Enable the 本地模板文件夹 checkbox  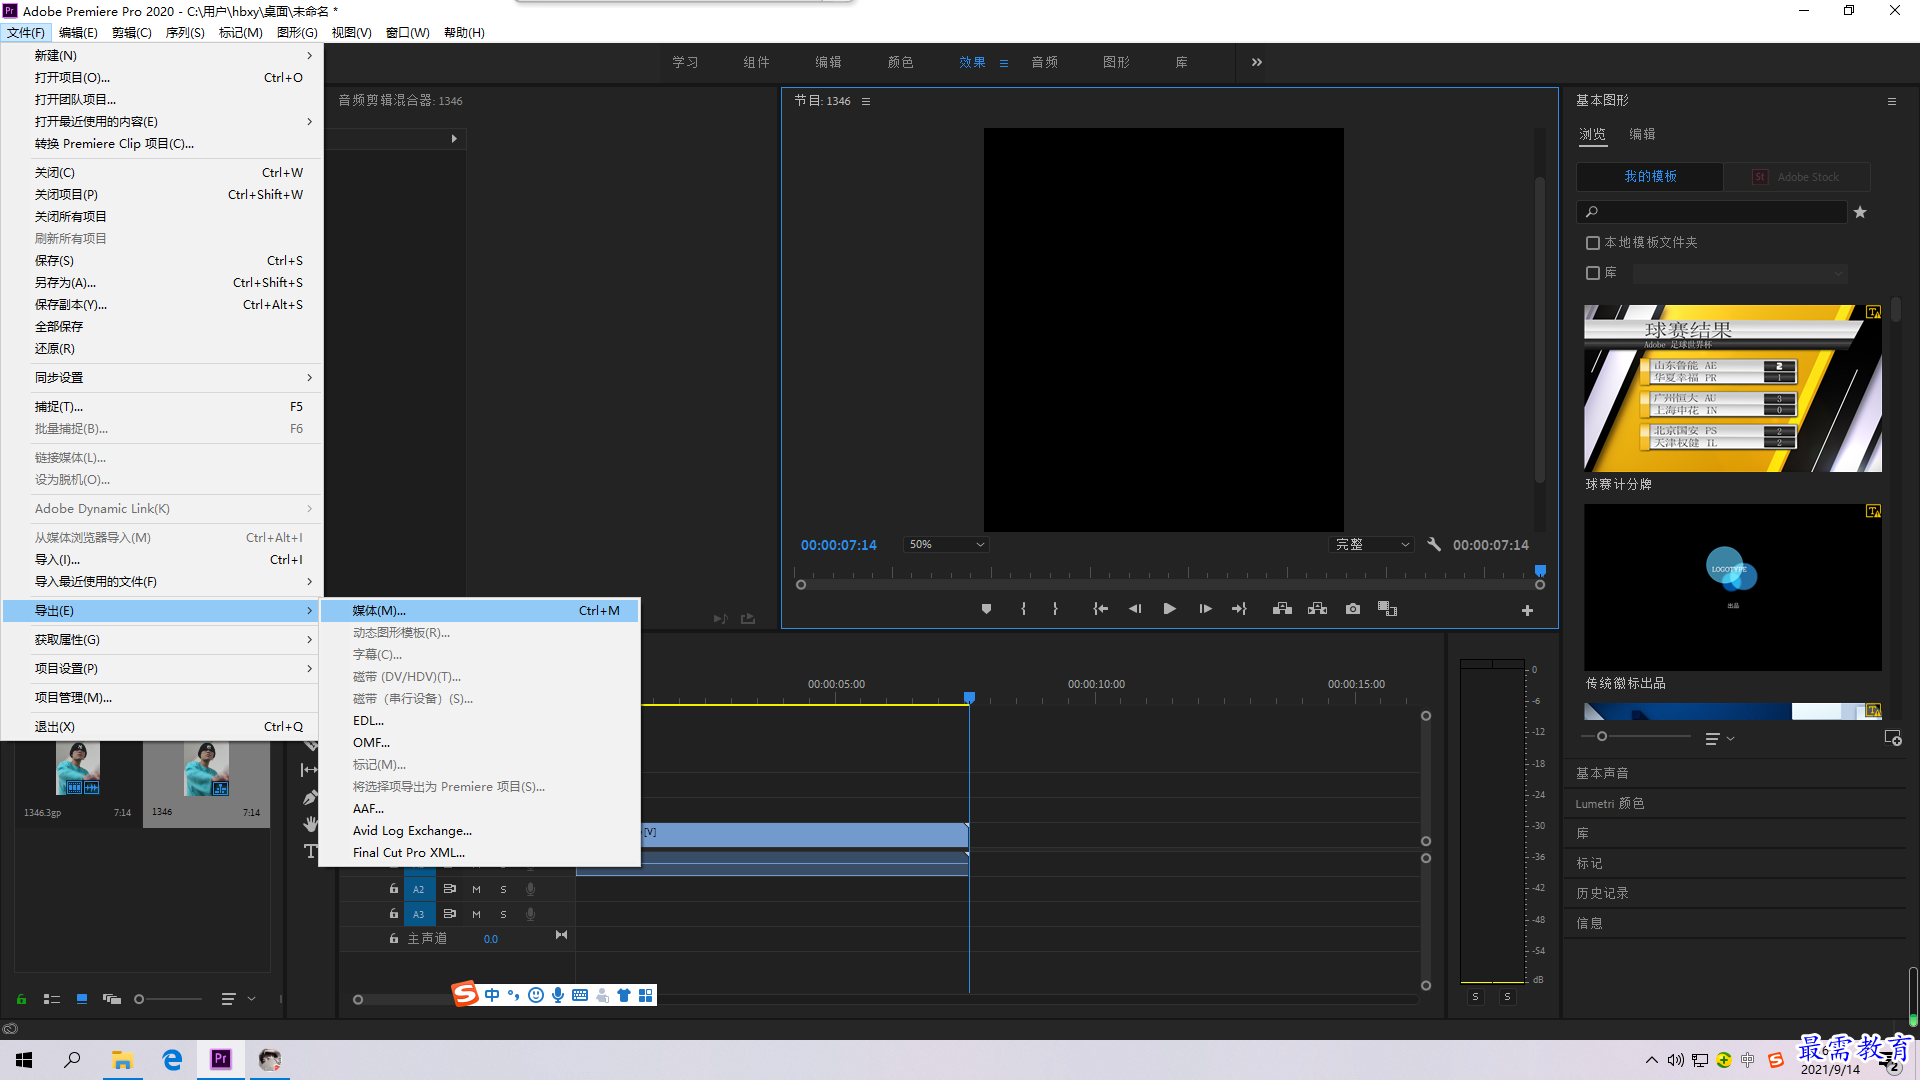pos(1593,243)
